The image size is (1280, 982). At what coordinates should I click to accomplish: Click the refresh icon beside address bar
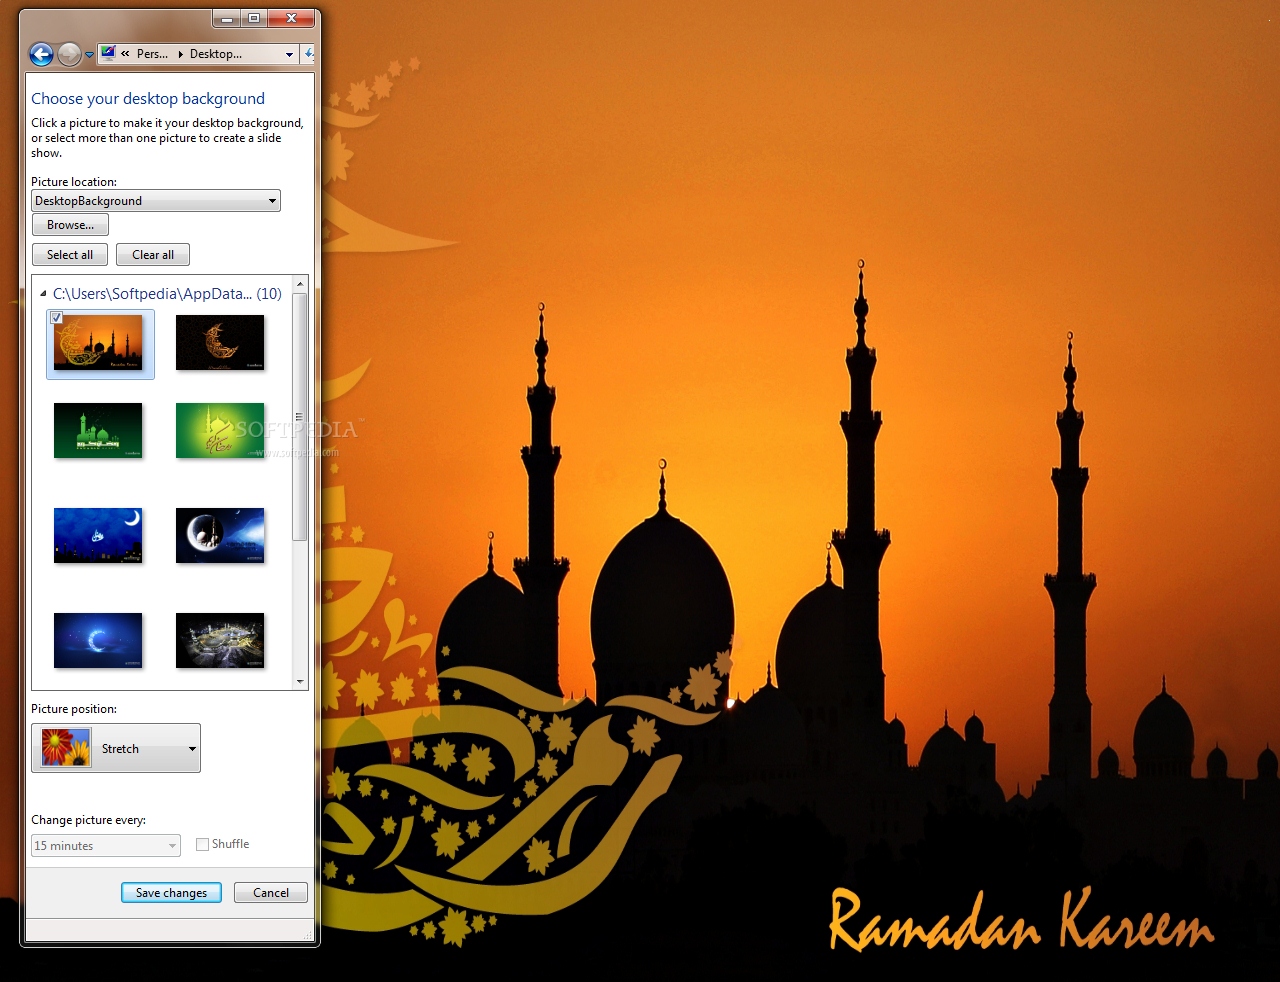click(309, 54)
